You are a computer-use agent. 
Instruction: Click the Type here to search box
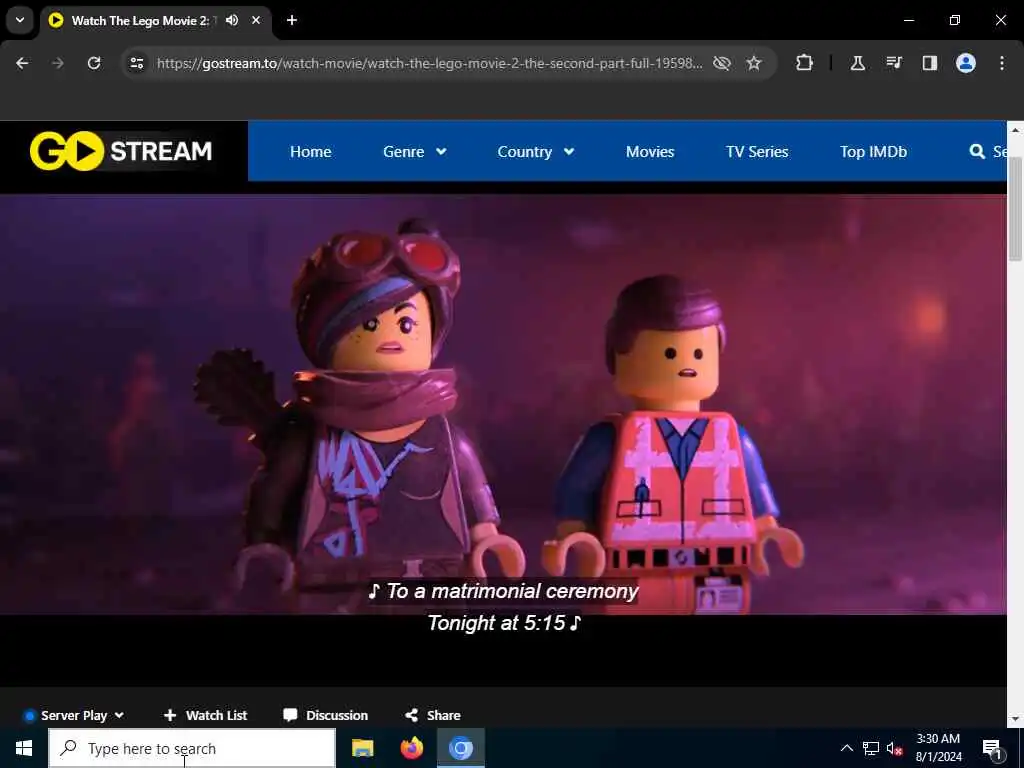[x=192, y=748]
